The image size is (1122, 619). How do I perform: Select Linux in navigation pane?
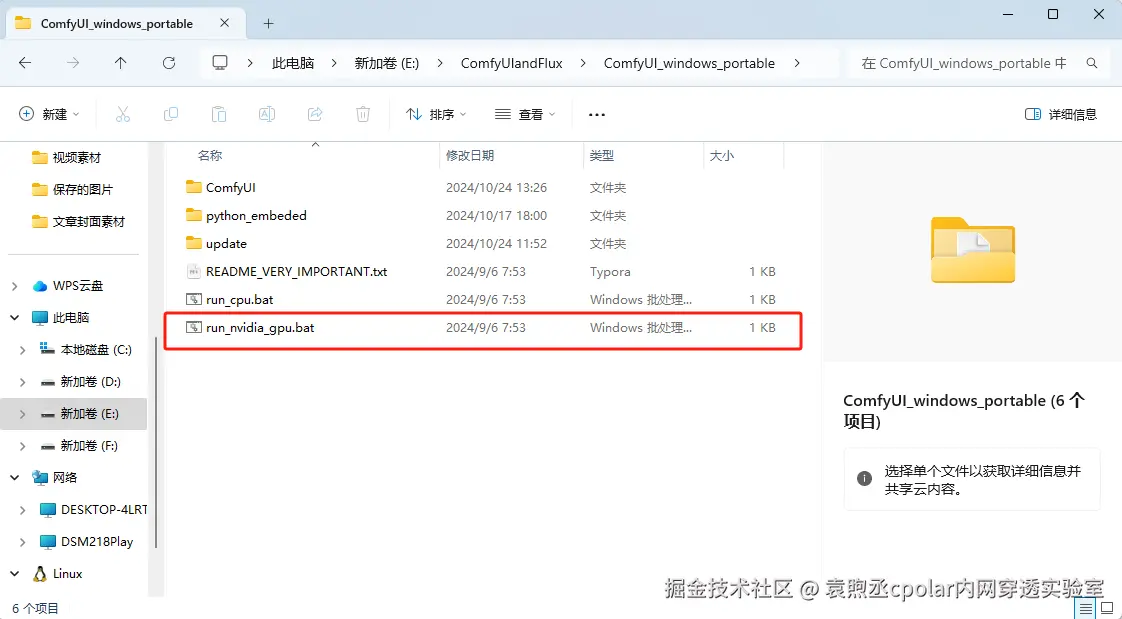[57, 574]
